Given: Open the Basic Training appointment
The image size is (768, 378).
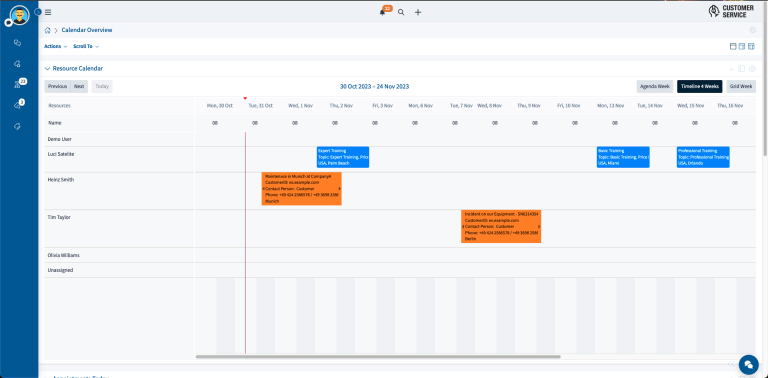Looking at the screenshot, I should tap(623, 157).
